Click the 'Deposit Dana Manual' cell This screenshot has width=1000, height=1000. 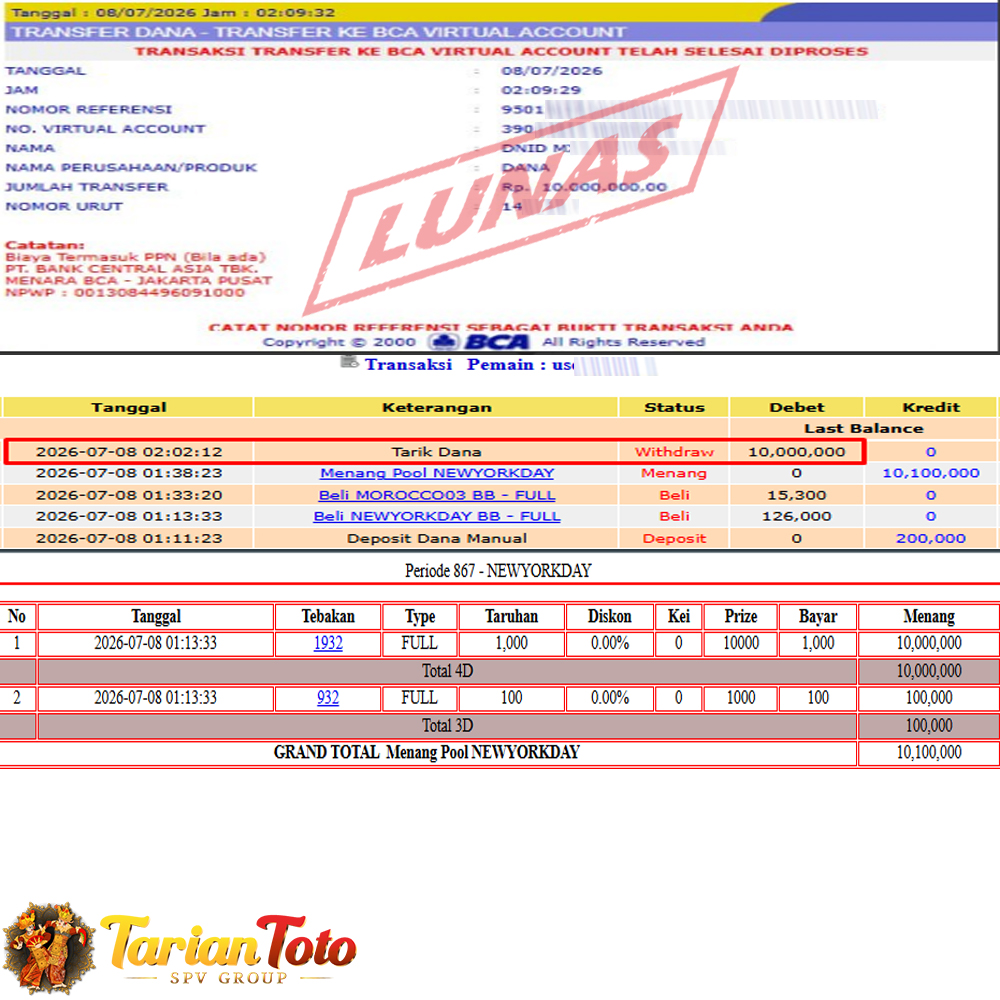pos(437,538)
